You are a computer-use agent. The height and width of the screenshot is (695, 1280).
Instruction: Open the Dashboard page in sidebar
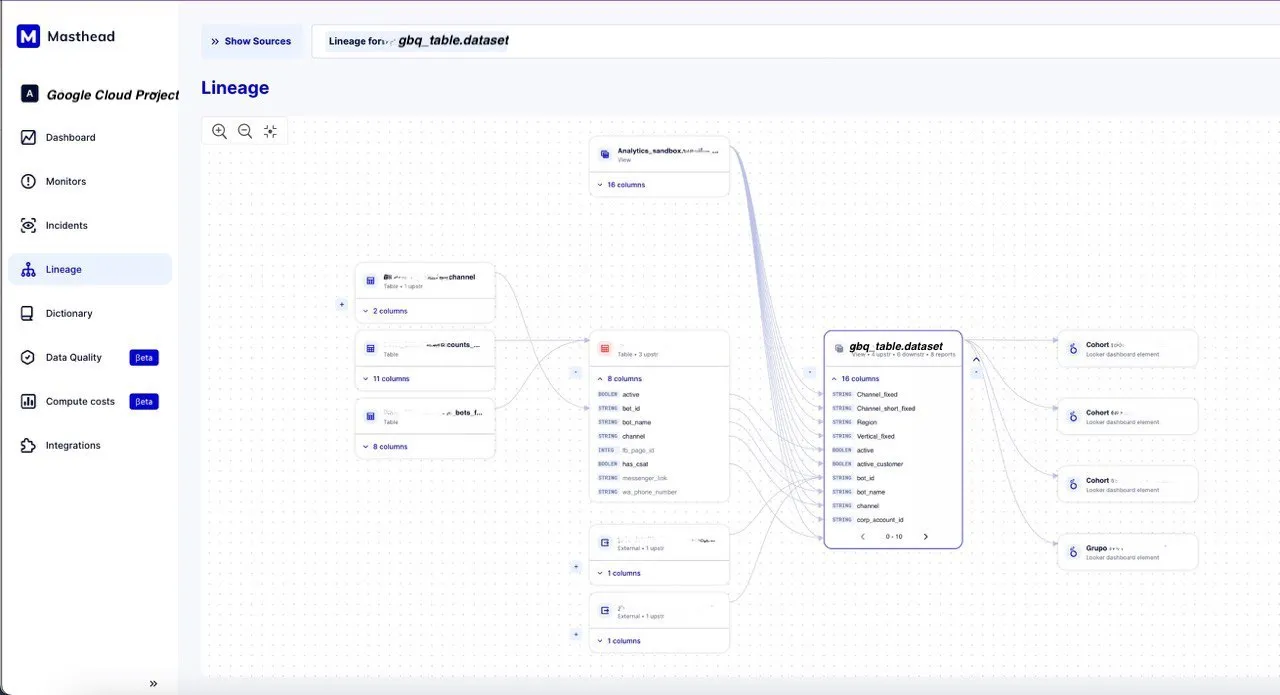point(70,137)
